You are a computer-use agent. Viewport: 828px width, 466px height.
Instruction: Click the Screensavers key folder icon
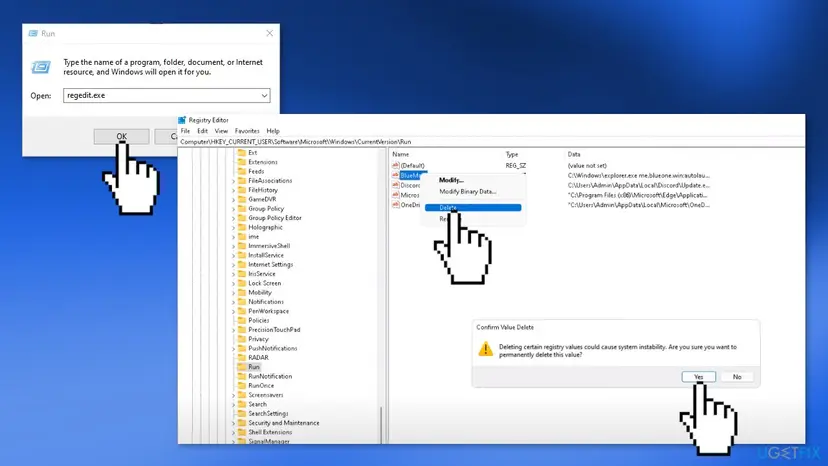(242, 395)
